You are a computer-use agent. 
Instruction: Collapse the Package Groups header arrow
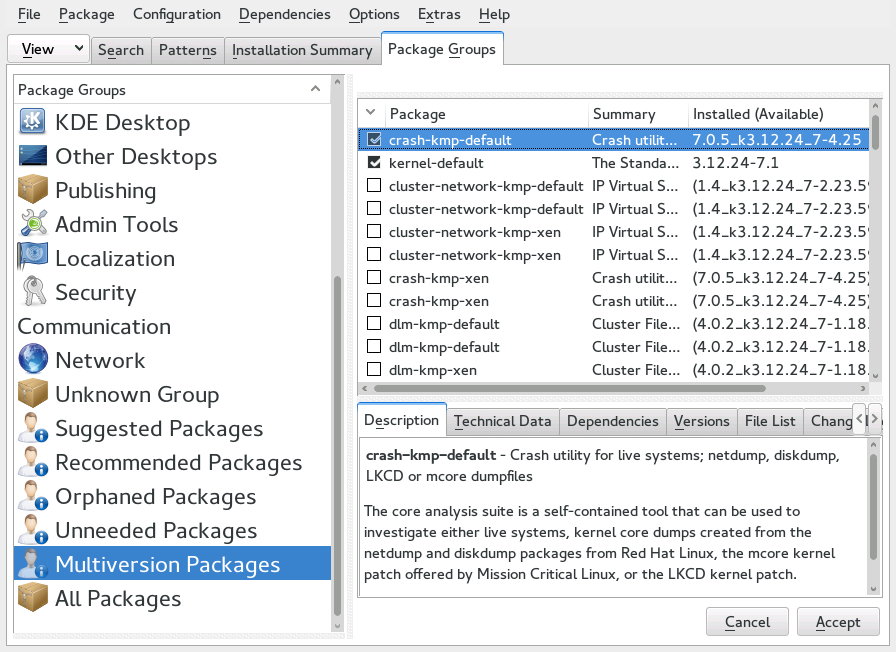[315, 89]
